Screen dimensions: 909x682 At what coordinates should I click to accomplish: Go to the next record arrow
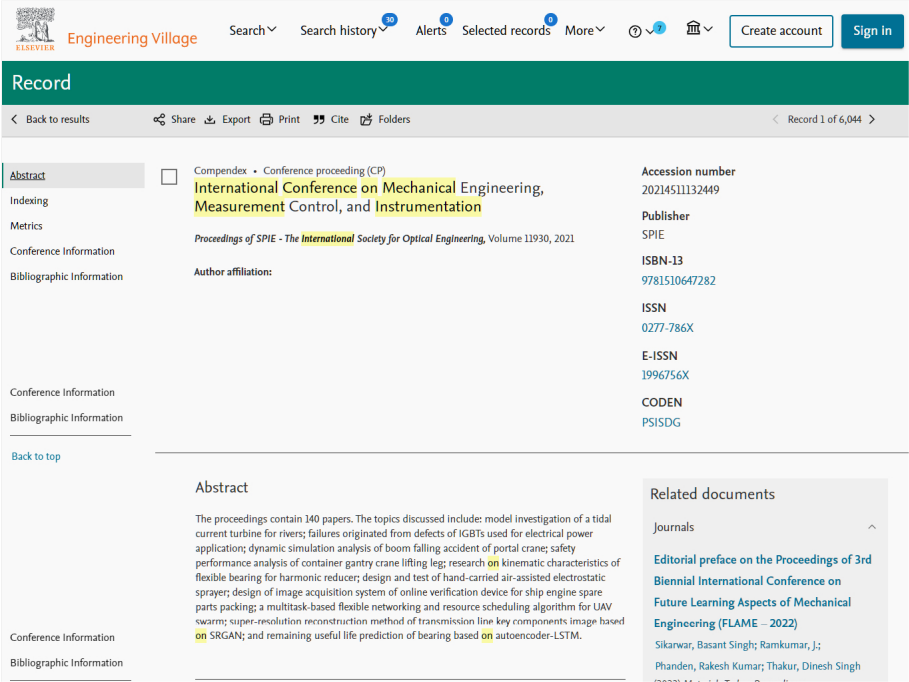pyautogui.click(x=872, y=119)
